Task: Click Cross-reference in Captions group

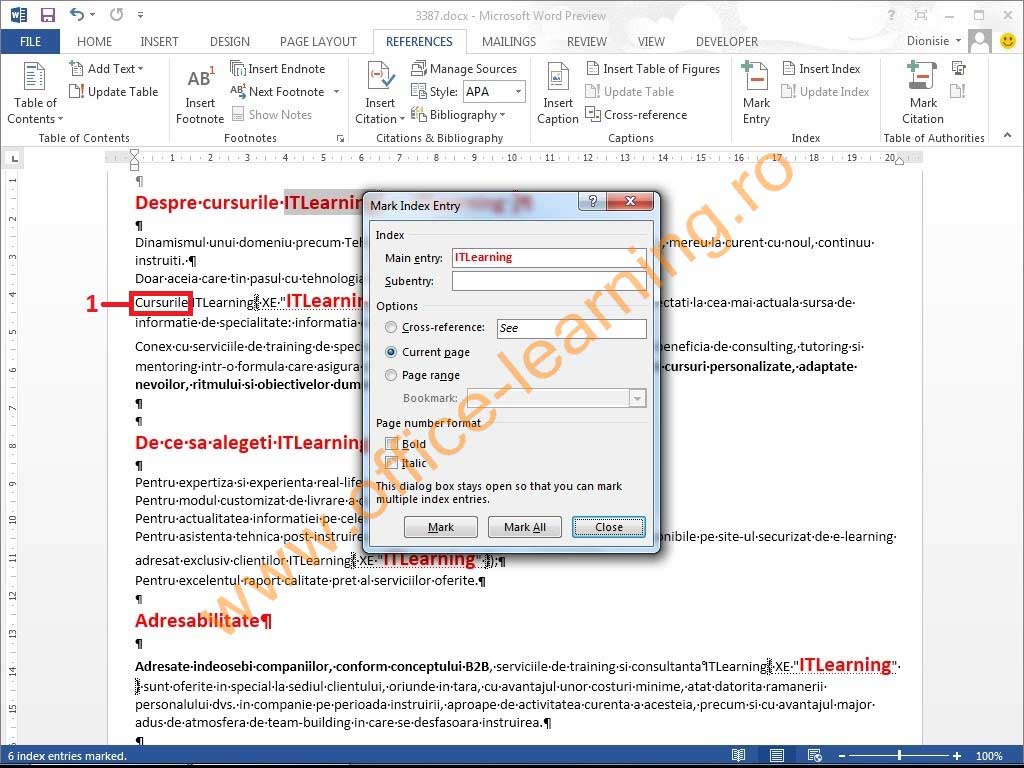Action: click(636, 115)
